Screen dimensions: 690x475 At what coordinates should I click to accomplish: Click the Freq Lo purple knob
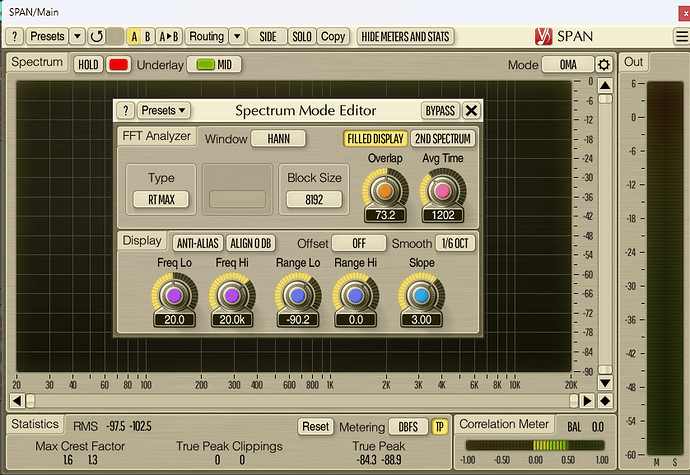coord(174,295)
